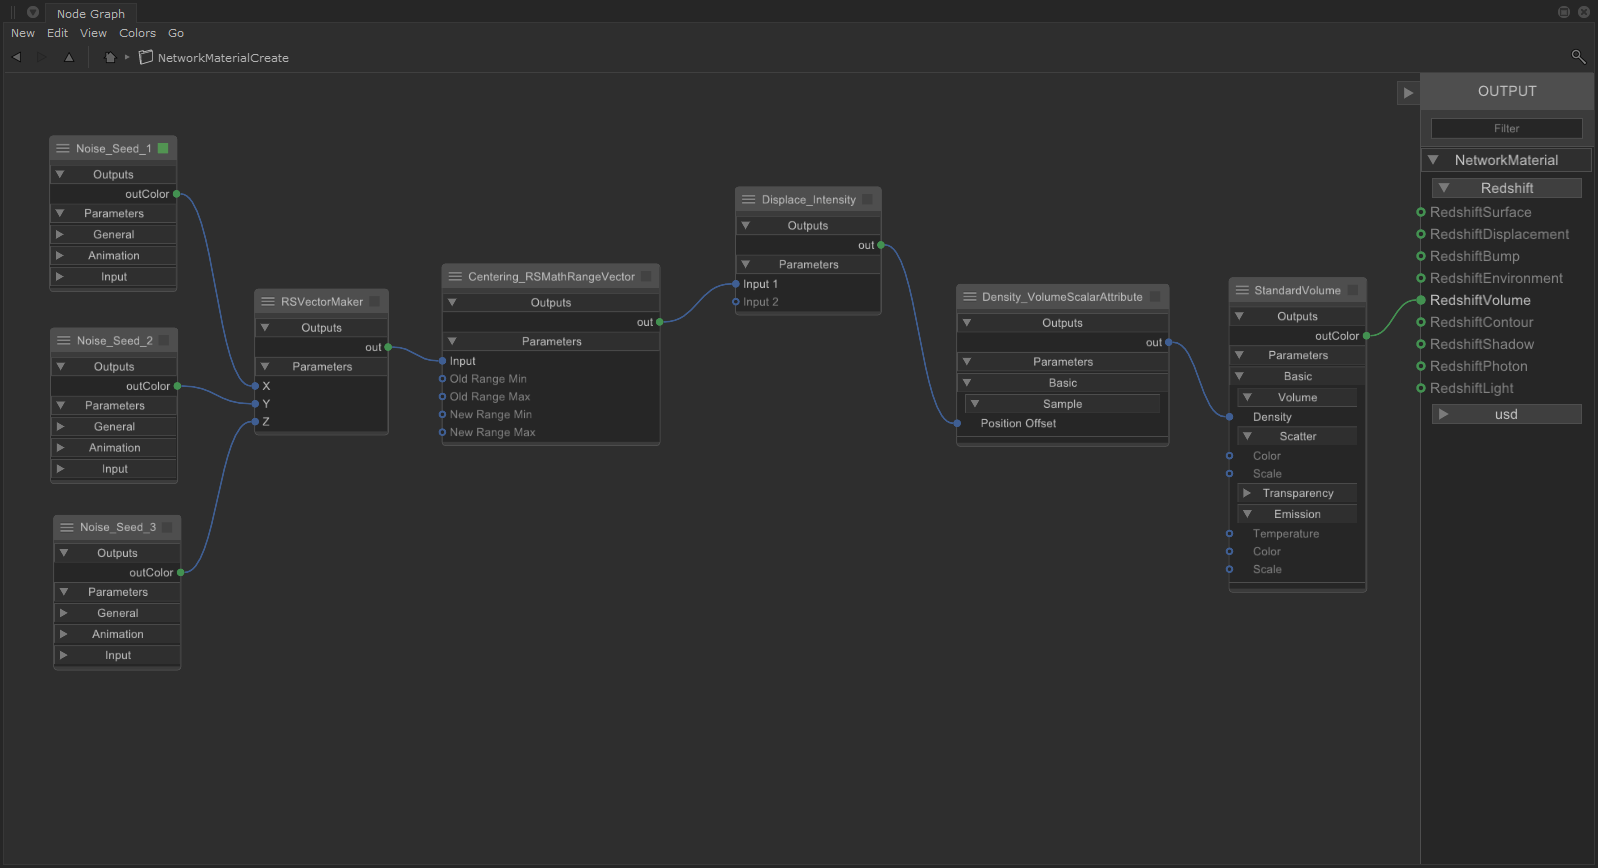Click the home icon in the breadcrumb bar

pyautogui.click(x=110, y=57)
